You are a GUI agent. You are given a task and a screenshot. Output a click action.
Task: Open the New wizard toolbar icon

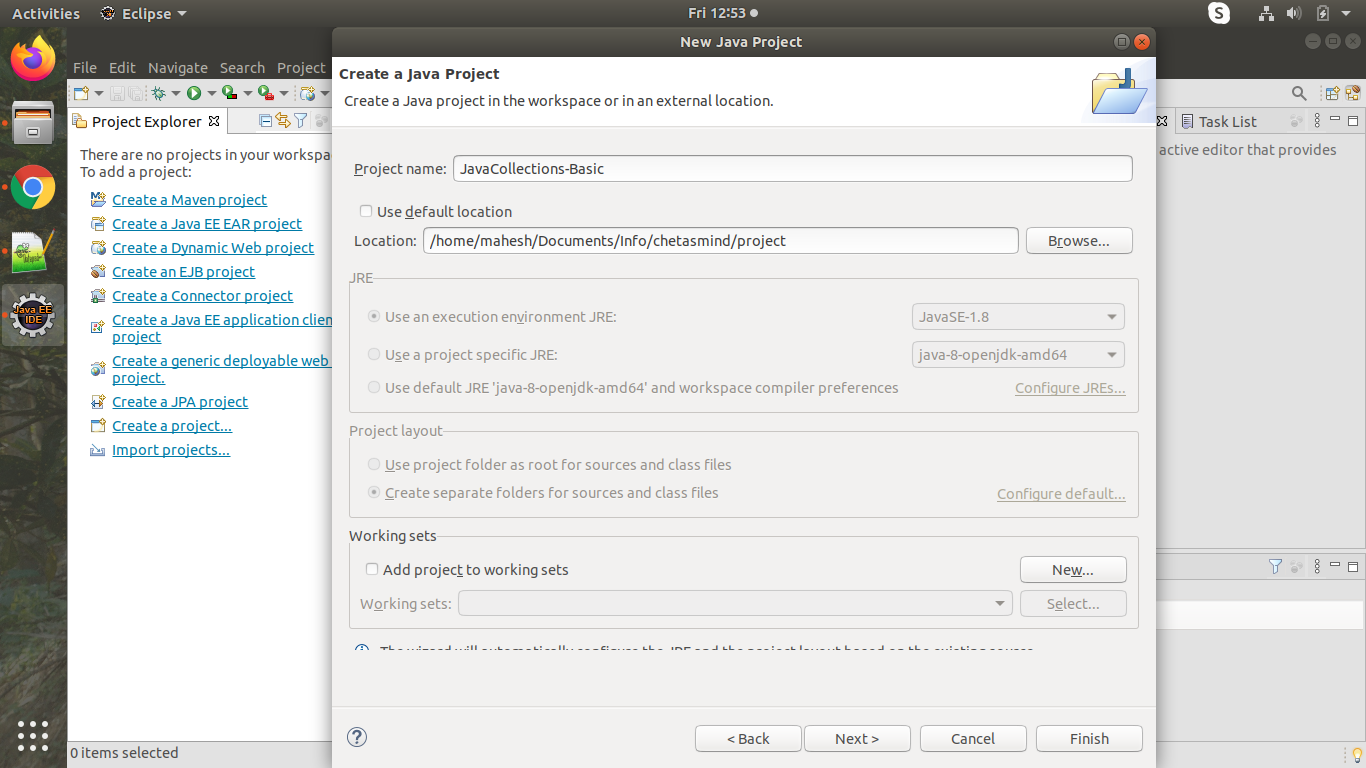[x=80, y=93]
